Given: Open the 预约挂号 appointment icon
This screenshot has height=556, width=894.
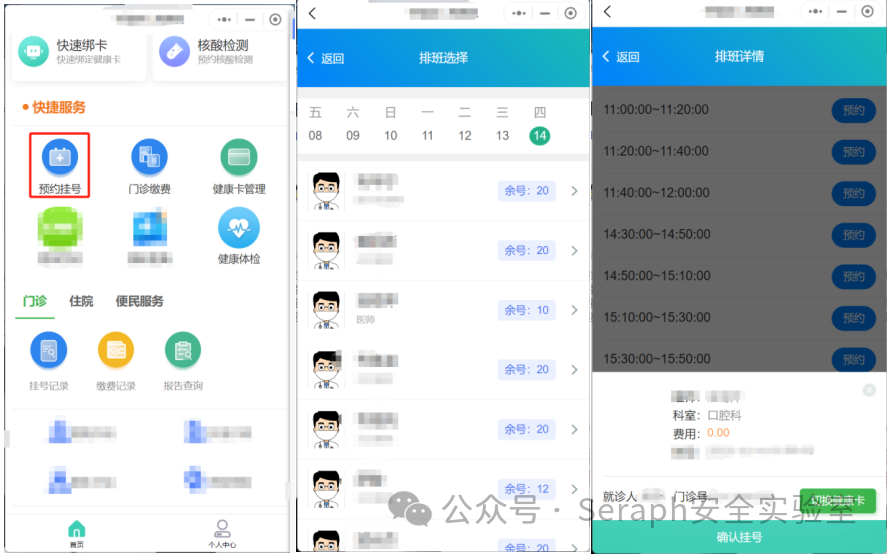Looking at the screenshot, I should pos(59,157).
